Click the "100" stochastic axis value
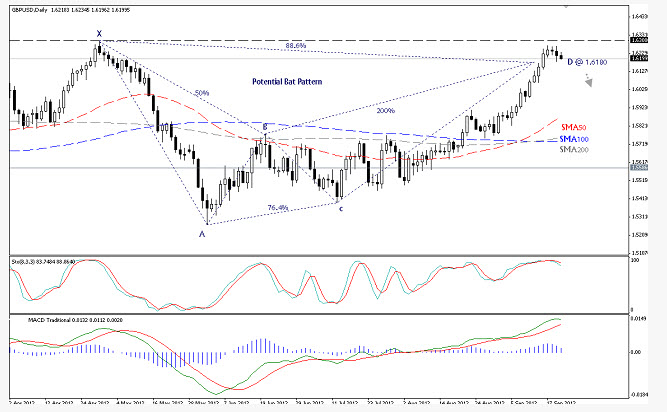Image resolution: width=667 pixels, height=412 pixels. [x=635, y=260]
